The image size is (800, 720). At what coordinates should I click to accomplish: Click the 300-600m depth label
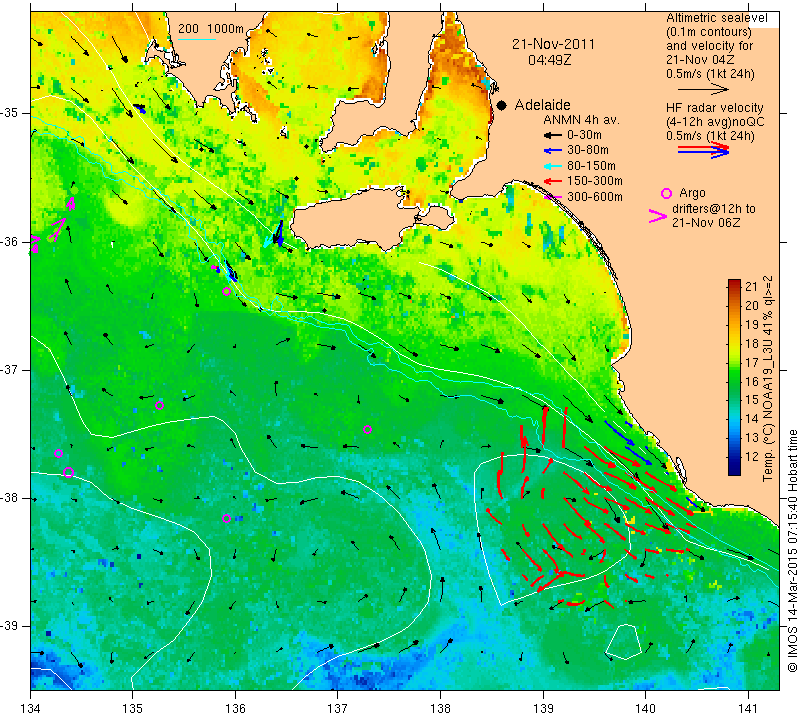pos(595,197)
